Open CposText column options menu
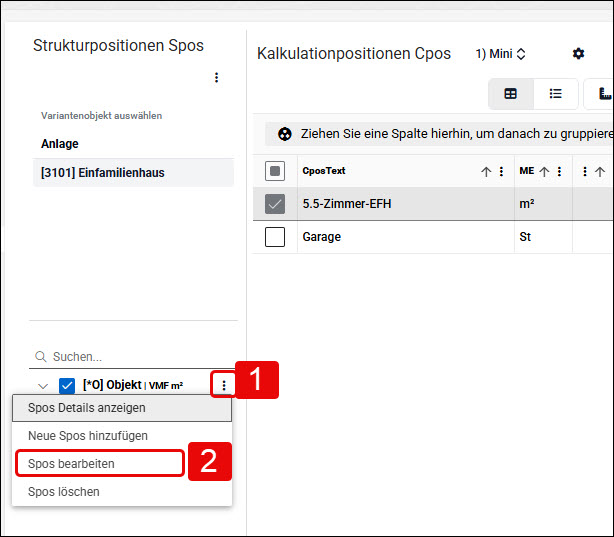The height and width of the screenshot is (537, 614). tap(501, 172)
